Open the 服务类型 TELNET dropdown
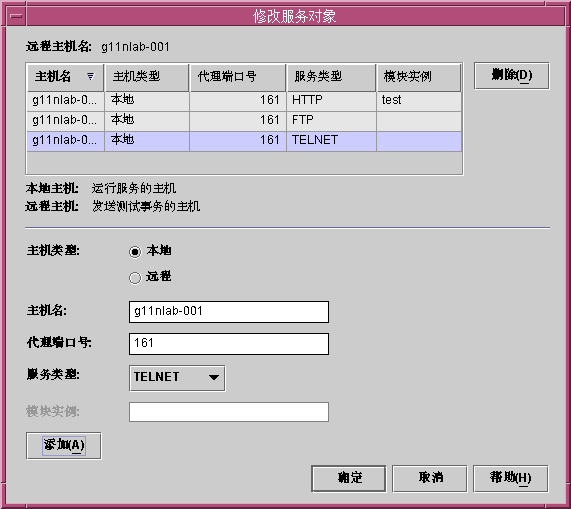Viewport: 571px width, 509px height. coord(177,378)
